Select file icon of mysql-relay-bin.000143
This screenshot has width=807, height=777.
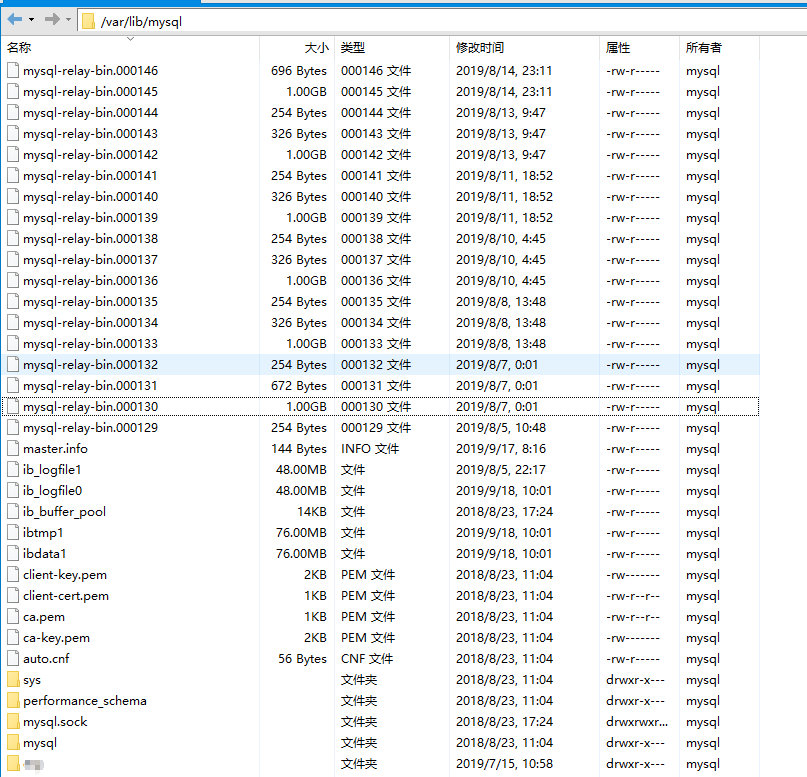(x=13, y=134)
